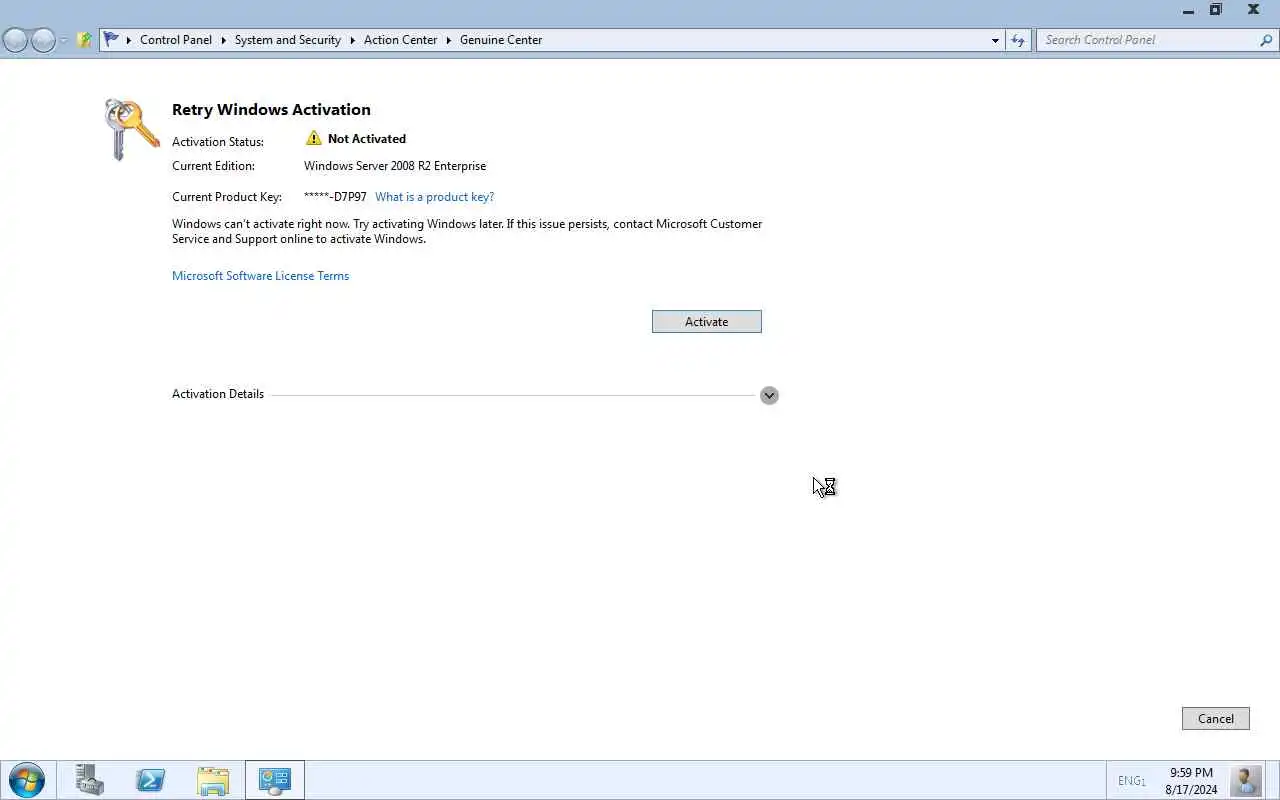Select Action Center breadcrumb item
1280x800 pixels.
coord(400,40)
